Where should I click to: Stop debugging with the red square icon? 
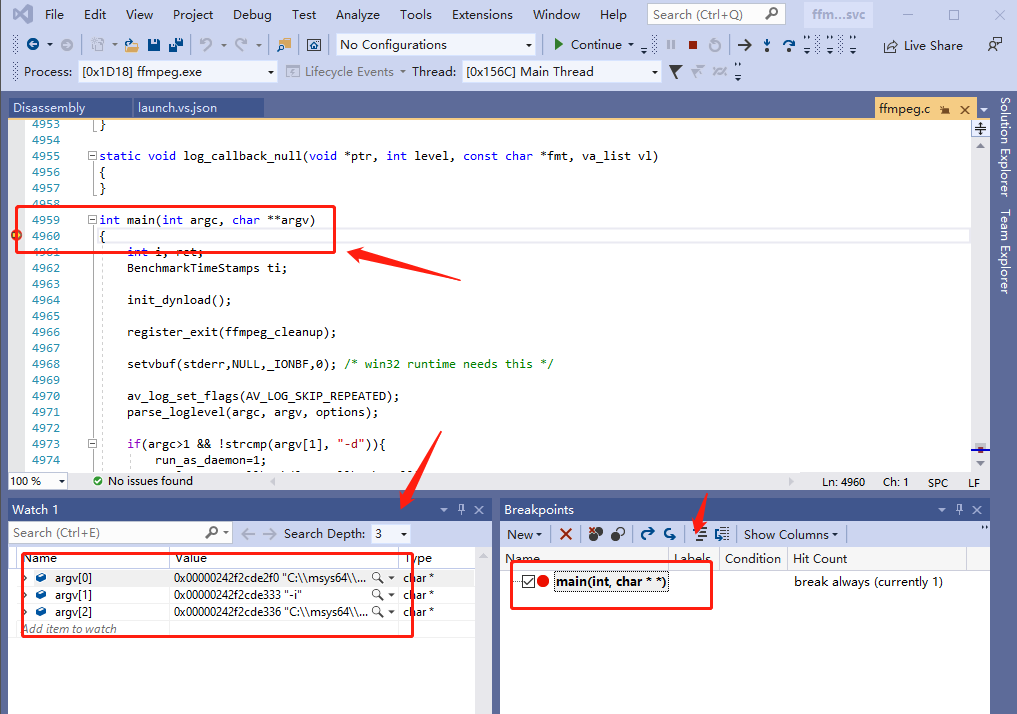click(x=693, y=45)
